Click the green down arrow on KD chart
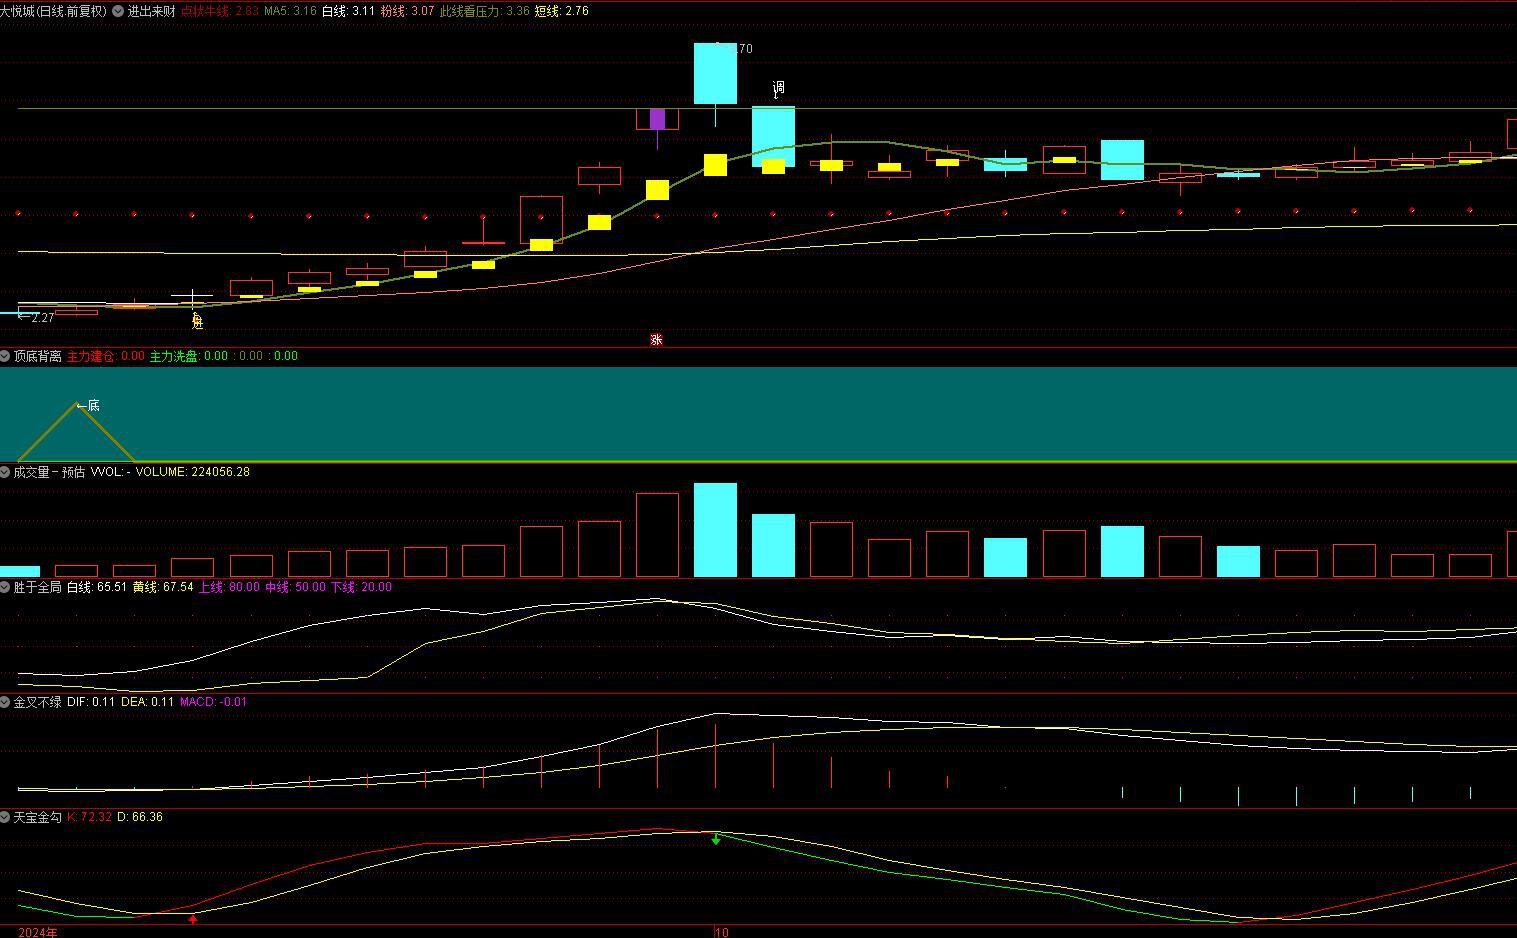Image resolution: width=1517 pixels, height=938 pixels. [x=716, y=839]
